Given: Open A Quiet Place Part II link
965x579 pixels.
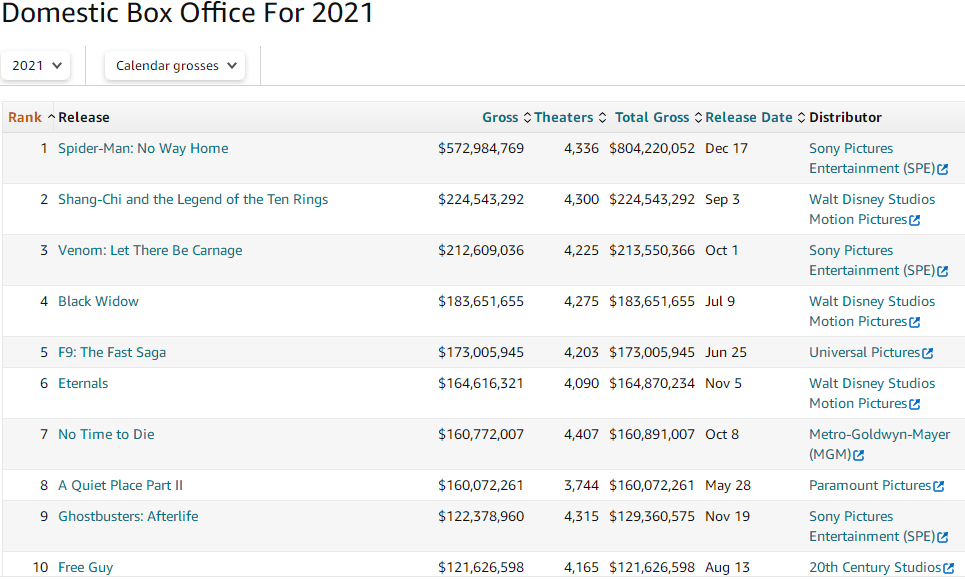Looking at the screenshot, I should point(120,485).
